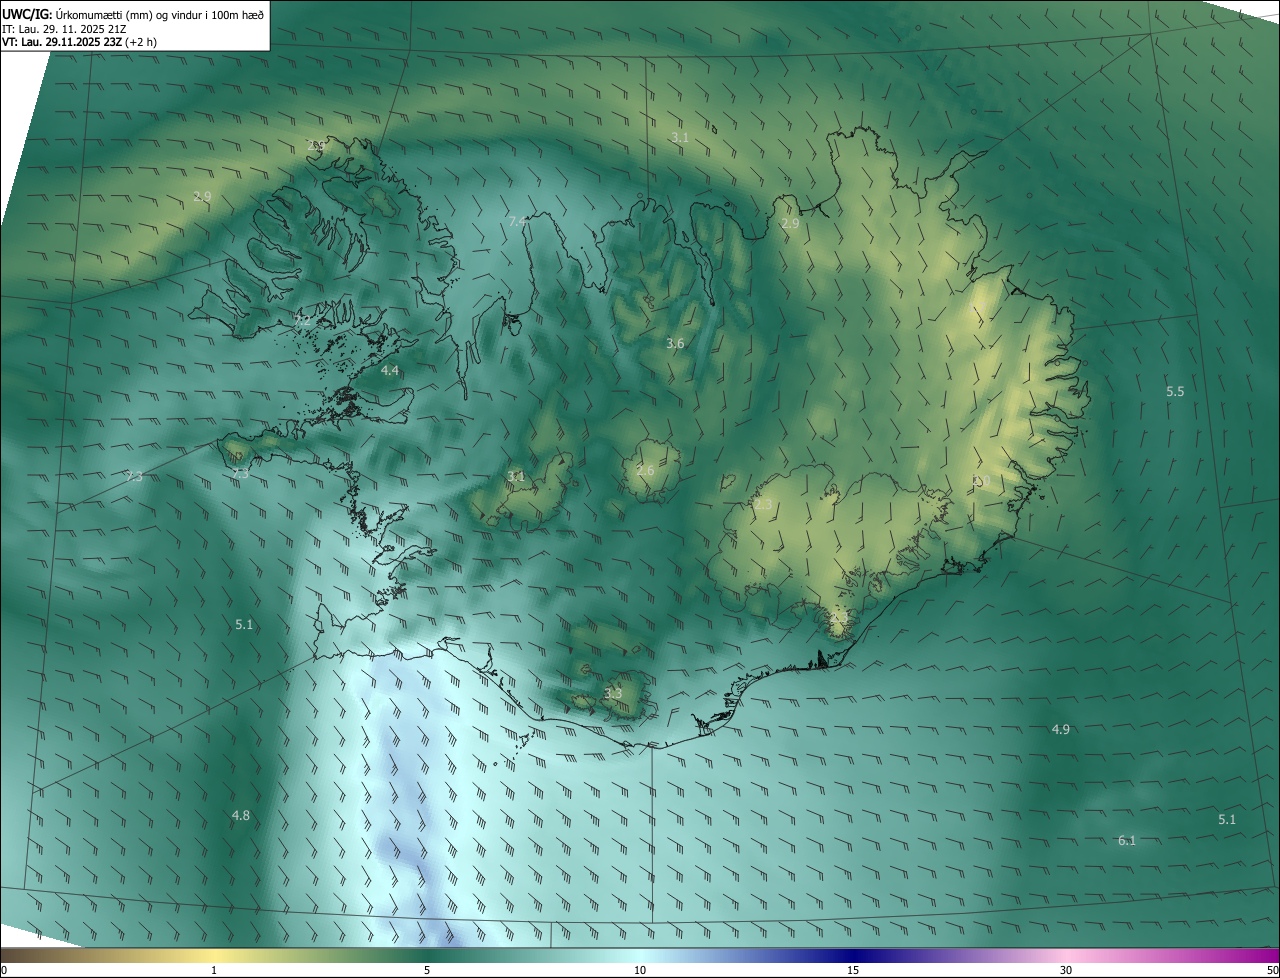
Task: Click the 7.4 value label on the map
Action: tap(516, 221)
